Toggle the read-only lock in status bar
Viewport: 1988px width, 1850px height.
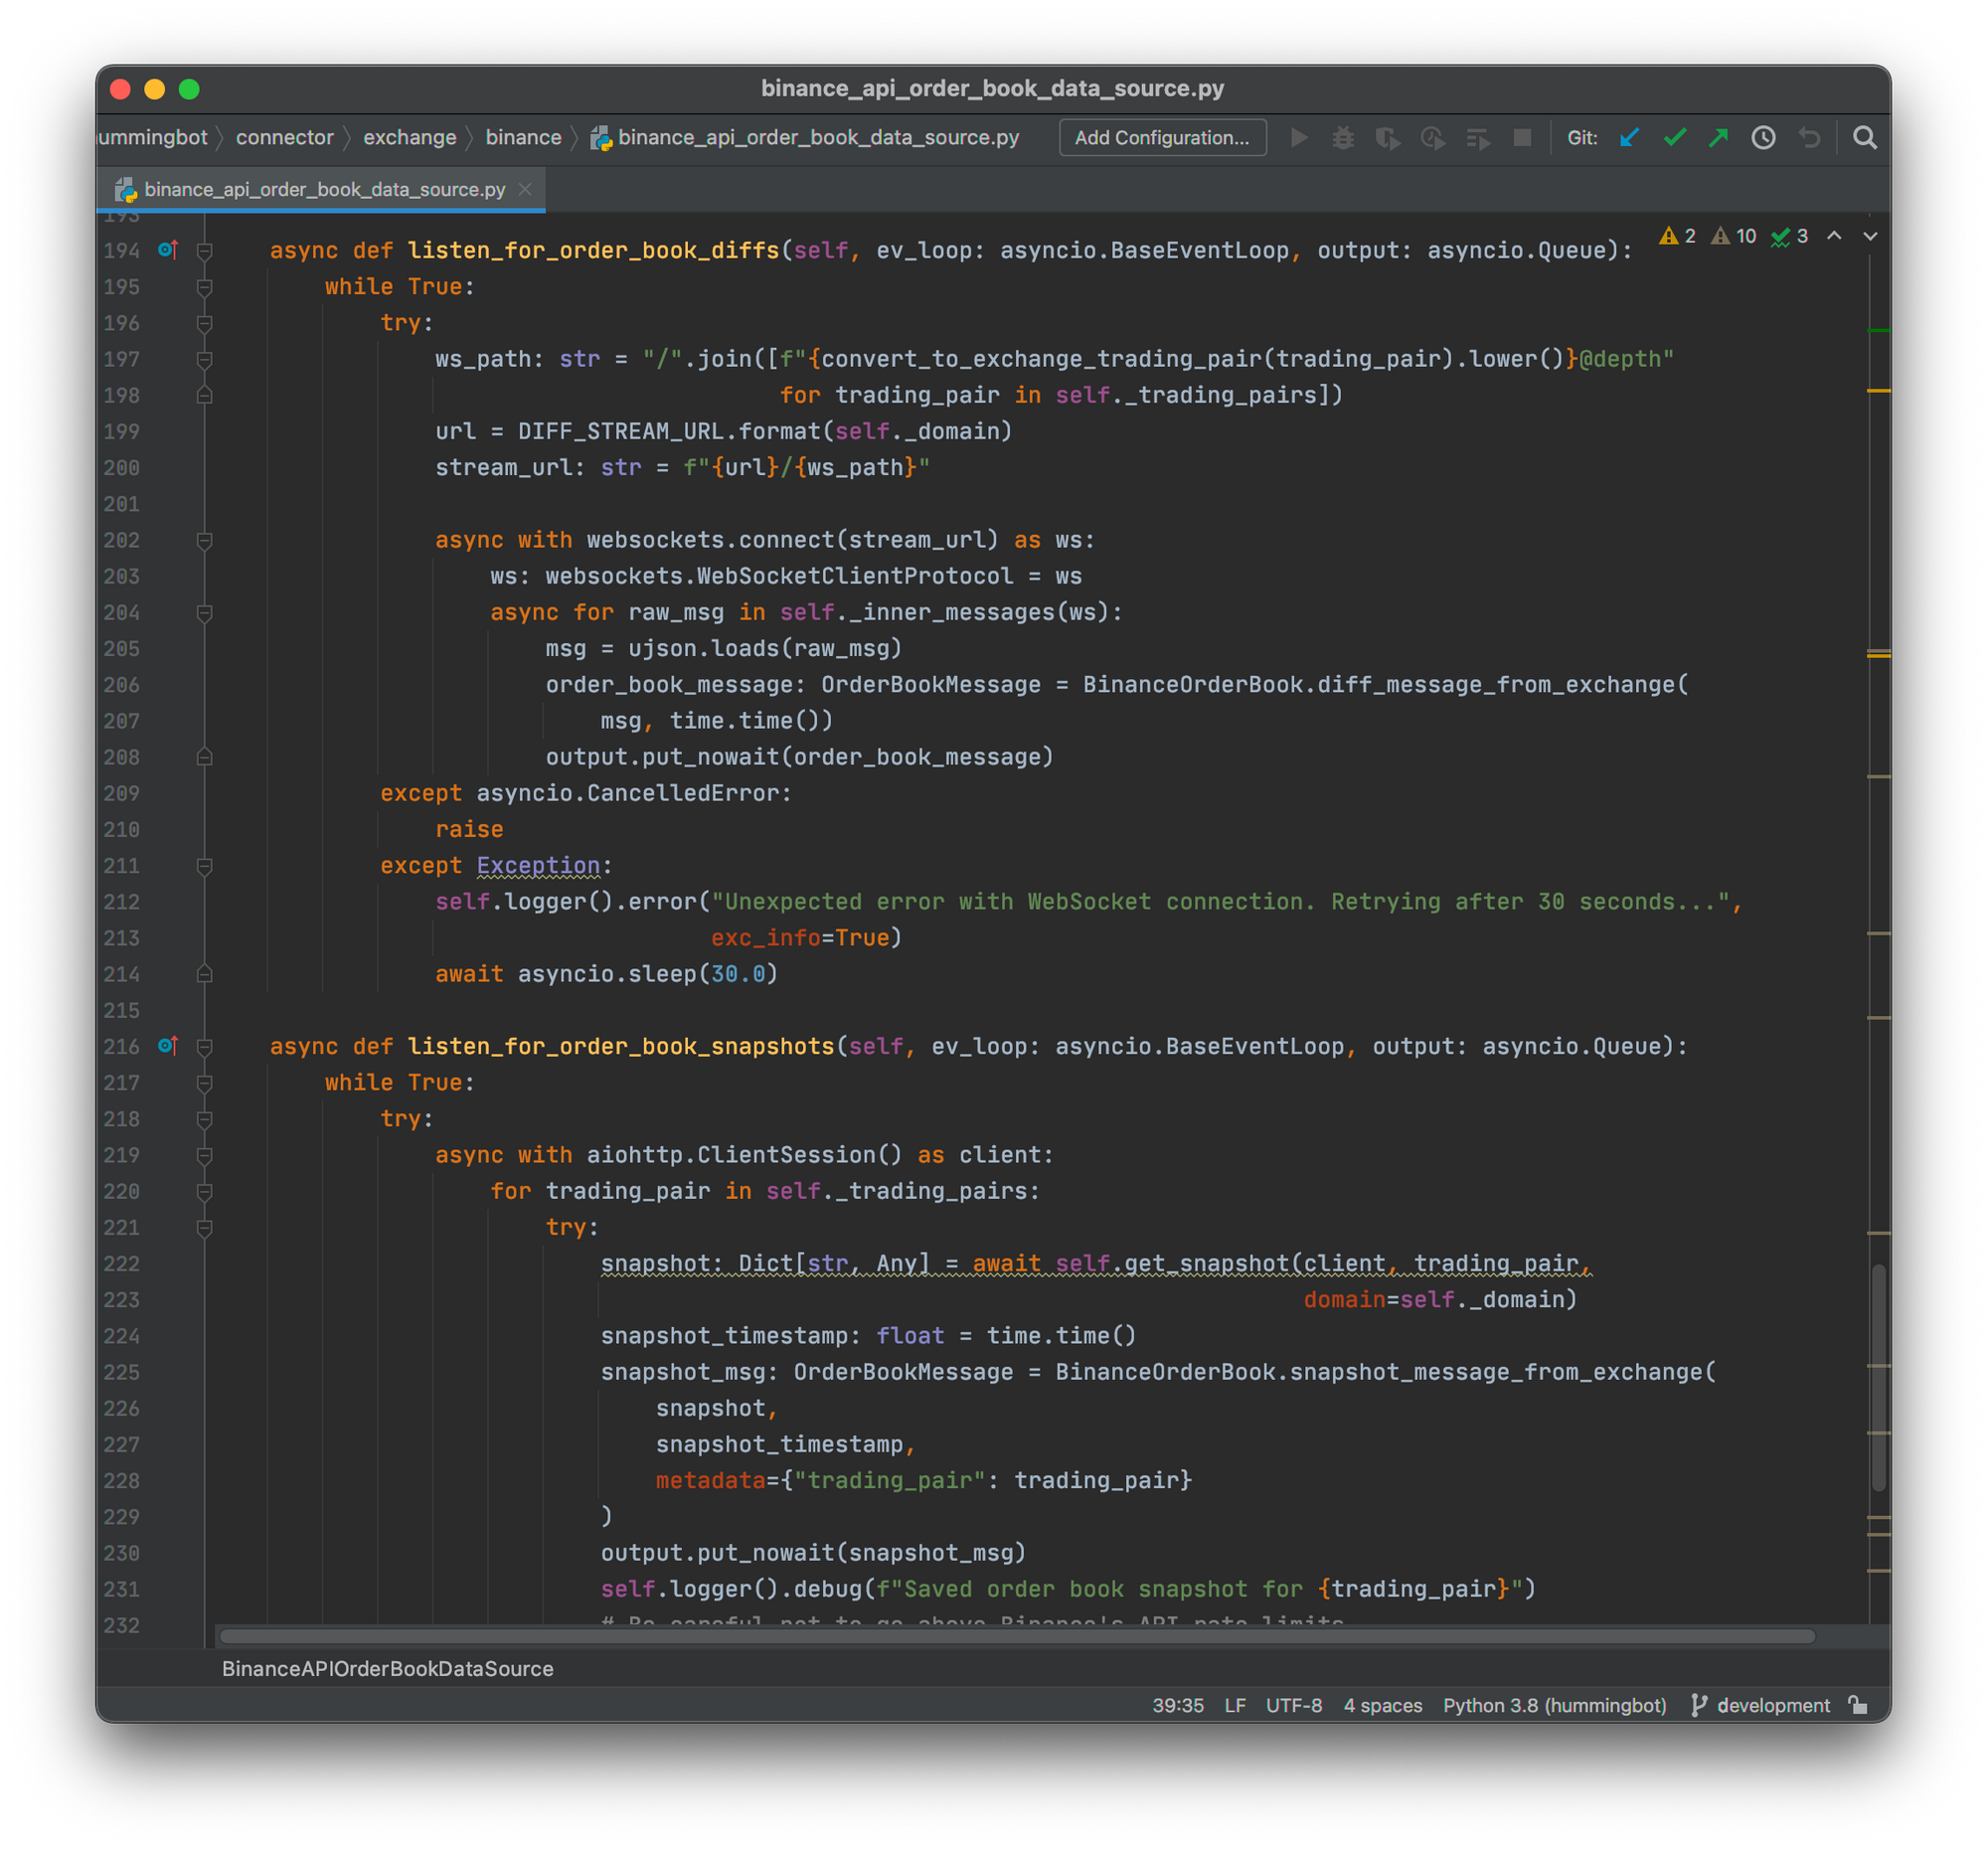click(x=1858, y=1705)
